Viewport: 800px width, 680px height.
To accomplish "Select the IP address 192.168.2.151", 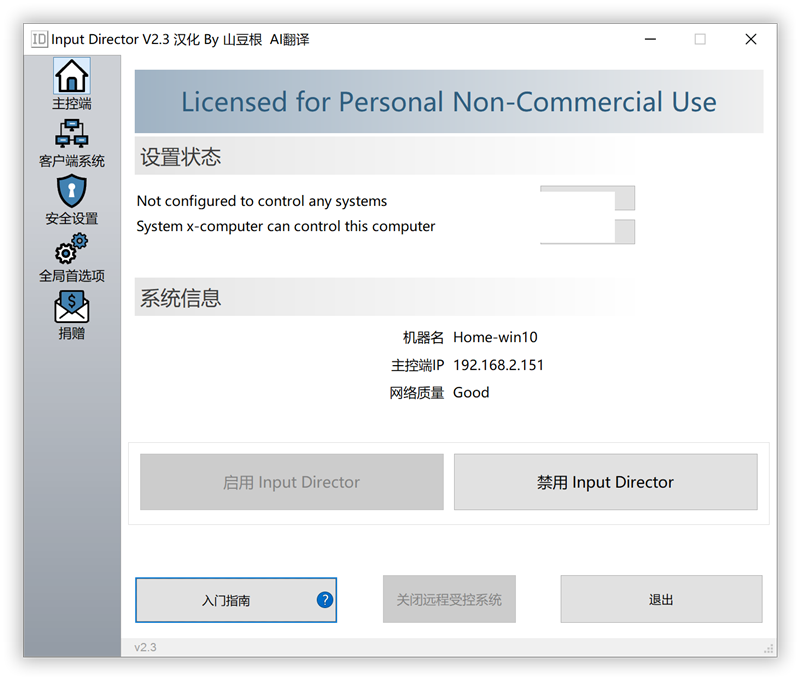I will coord(498,365).
